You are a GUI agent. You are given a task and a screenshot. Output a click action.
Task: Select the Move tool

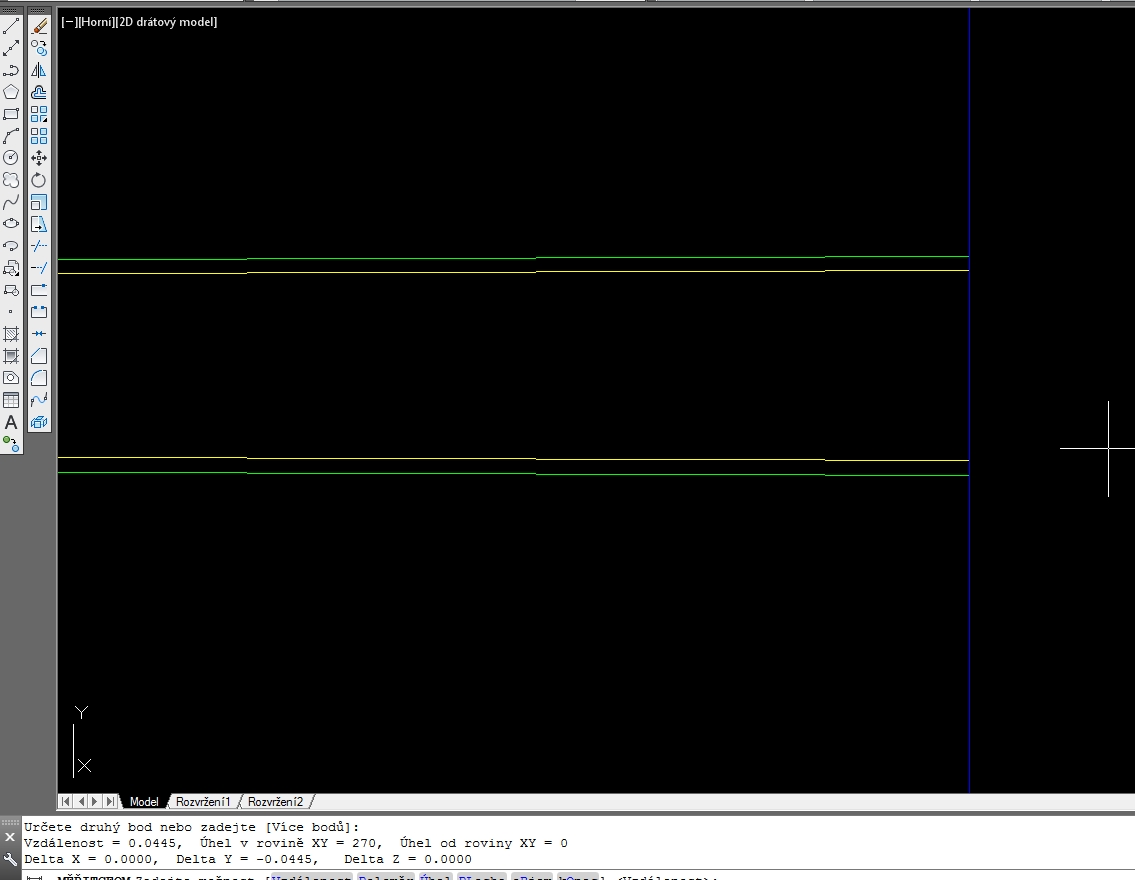pyautogui.click(x=39, y=158)
